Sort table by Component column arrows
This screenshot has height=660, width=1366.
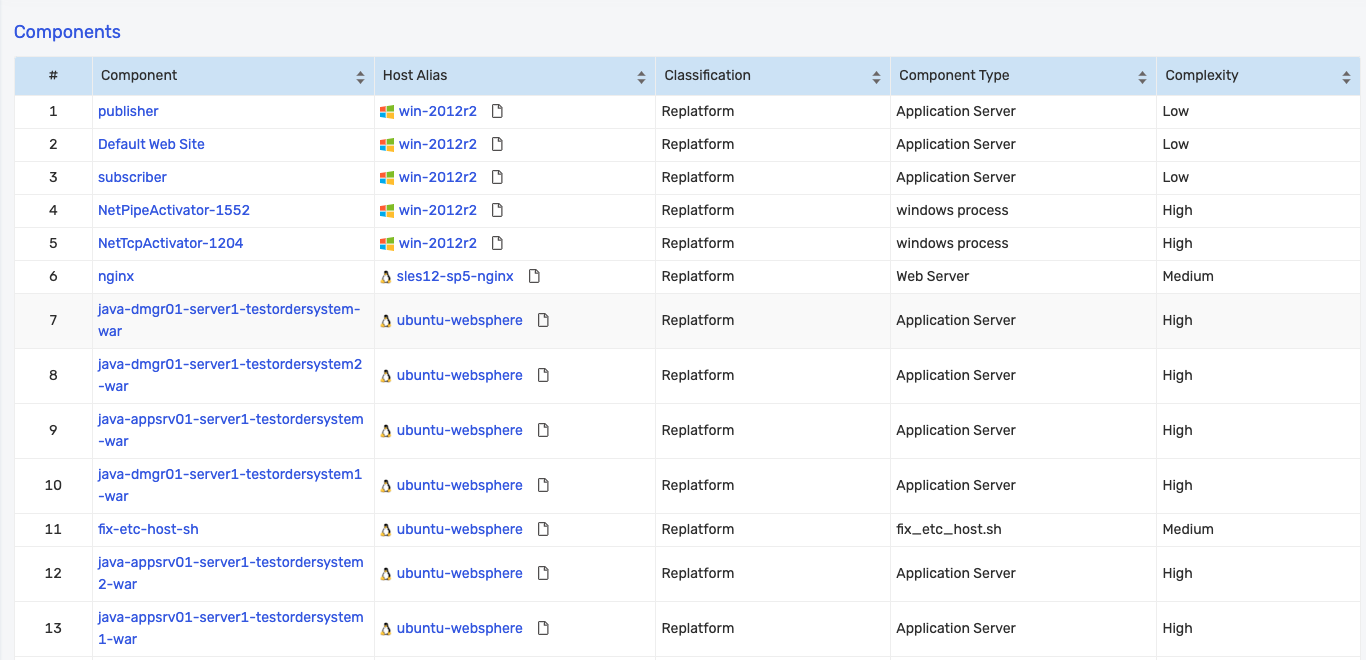pos(360,77)
